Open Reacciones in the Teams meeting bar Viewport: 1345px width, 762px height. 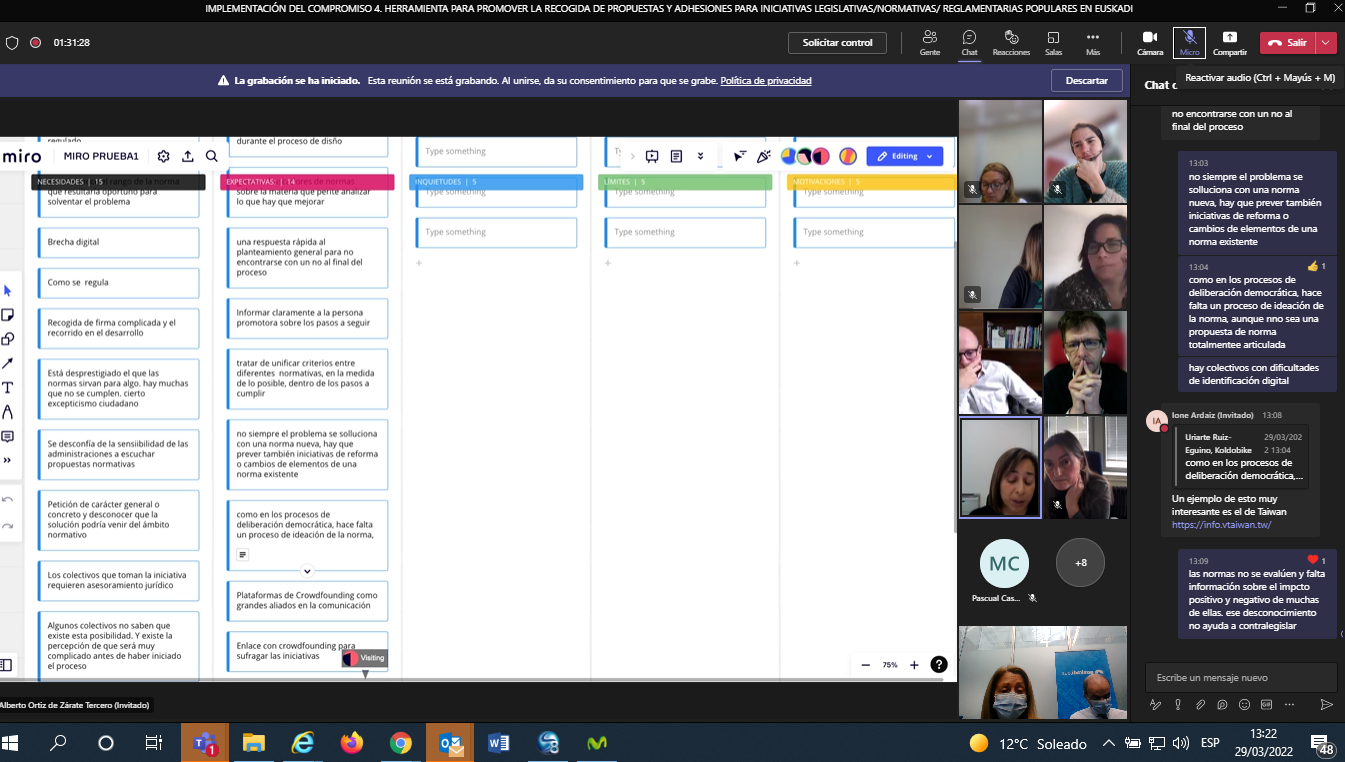coord(1011,42)
